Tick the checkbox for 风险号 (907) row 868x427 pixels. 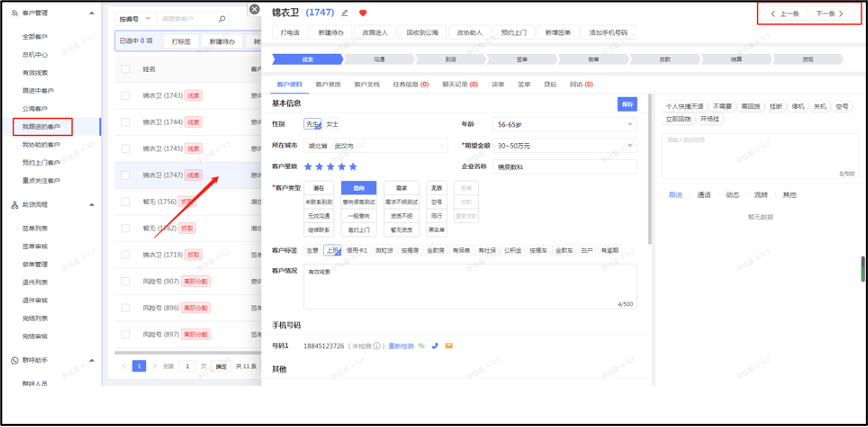coord(126,281)
